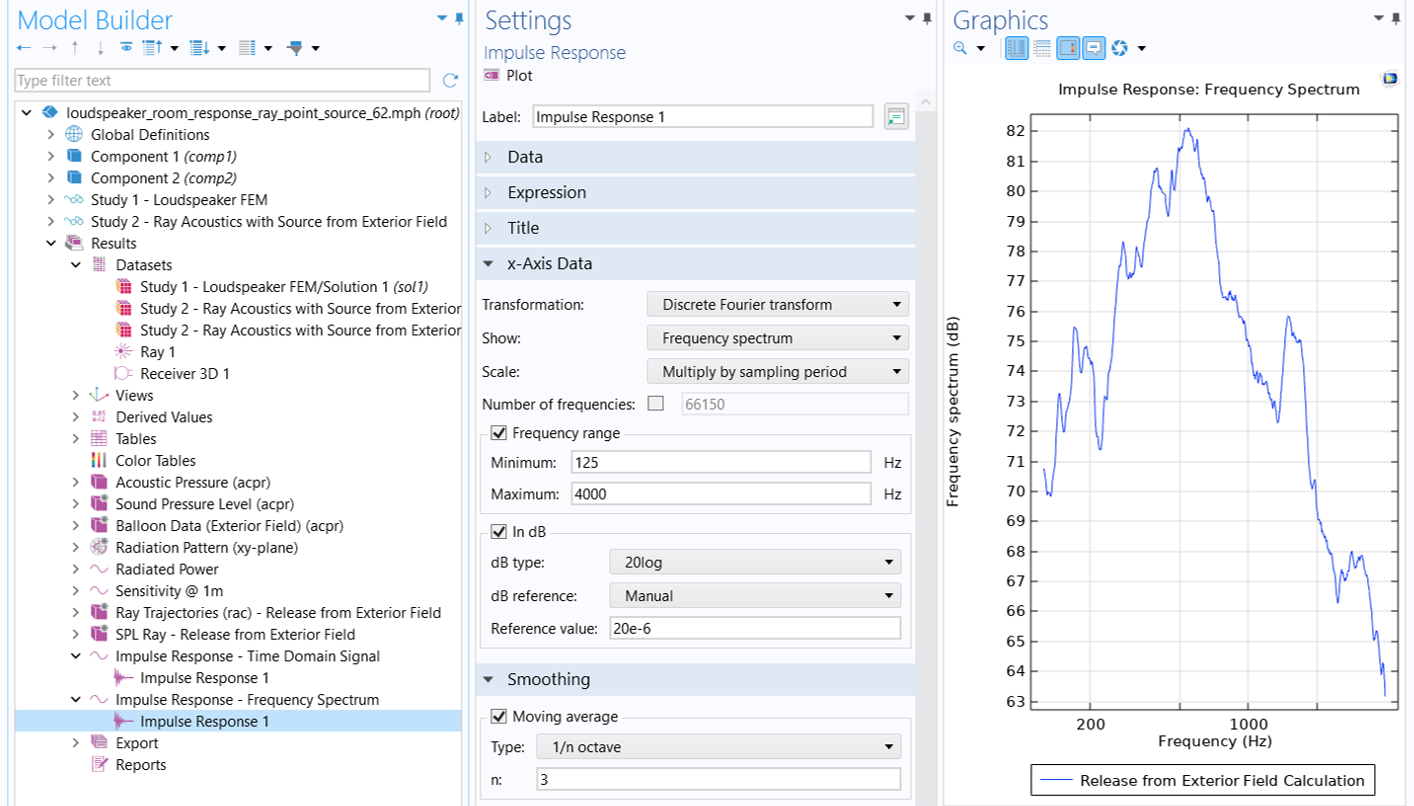Click the Expand All list icon

198,47
